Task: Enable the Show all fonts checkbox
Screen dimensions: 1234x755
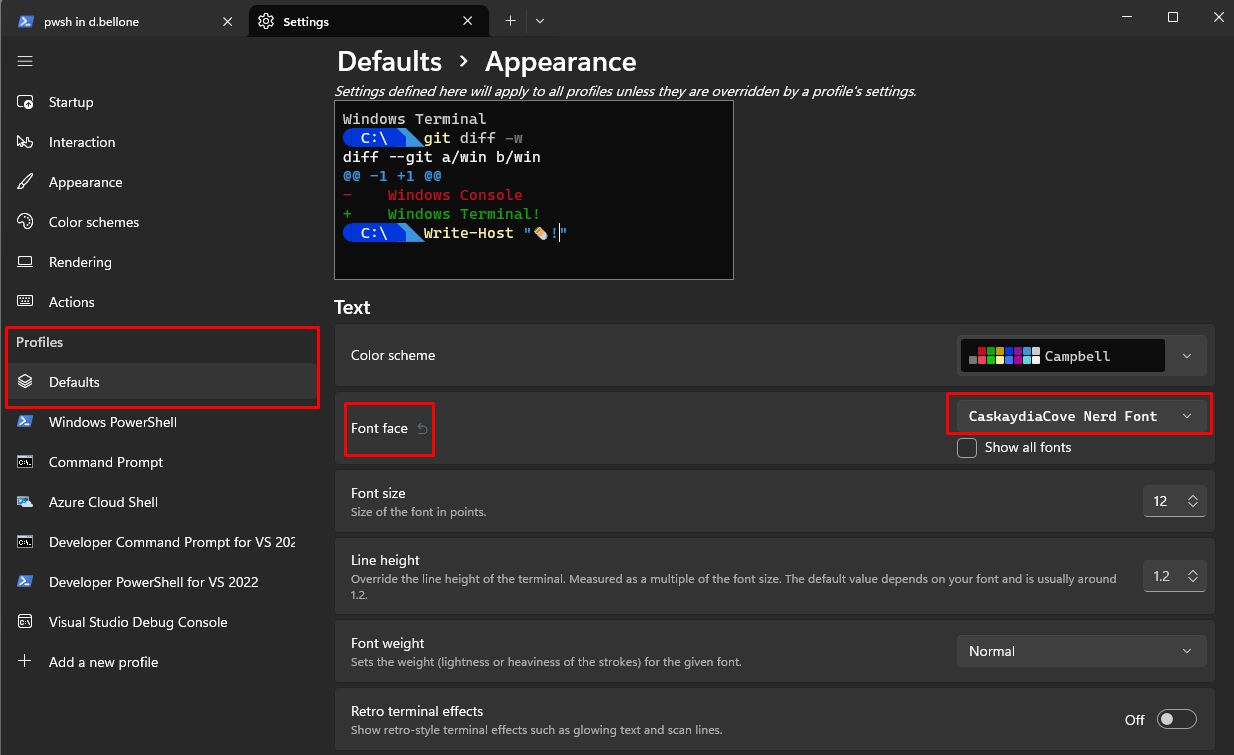Action: pos(967,448)
